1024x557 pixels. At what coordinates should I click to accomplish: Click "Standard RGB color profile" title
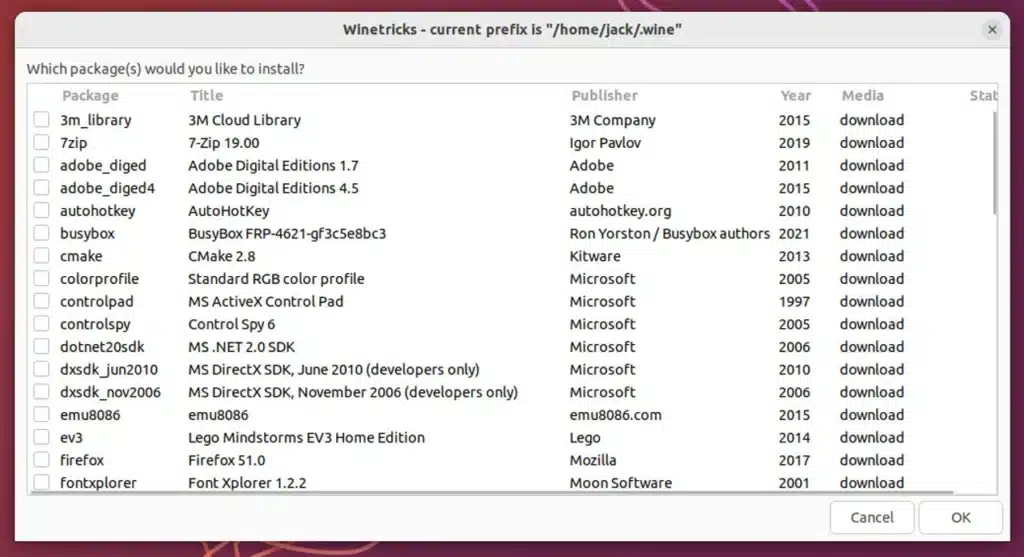point(276,279)
